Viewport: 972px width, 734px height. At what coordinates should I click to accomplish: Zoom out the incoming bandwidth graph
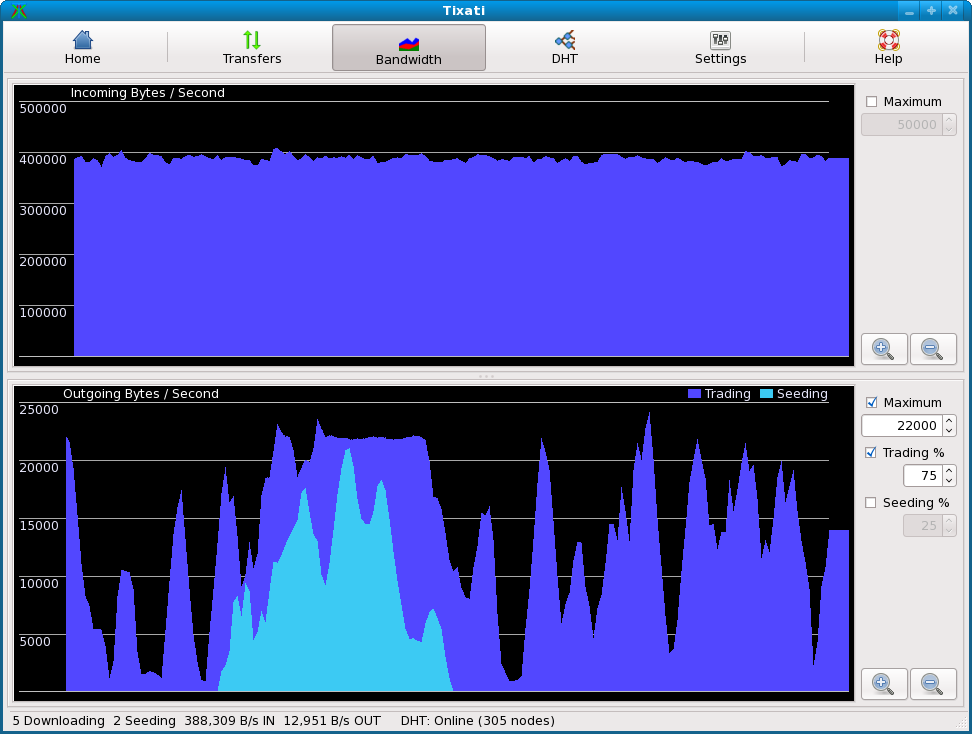tap(933, 349)
